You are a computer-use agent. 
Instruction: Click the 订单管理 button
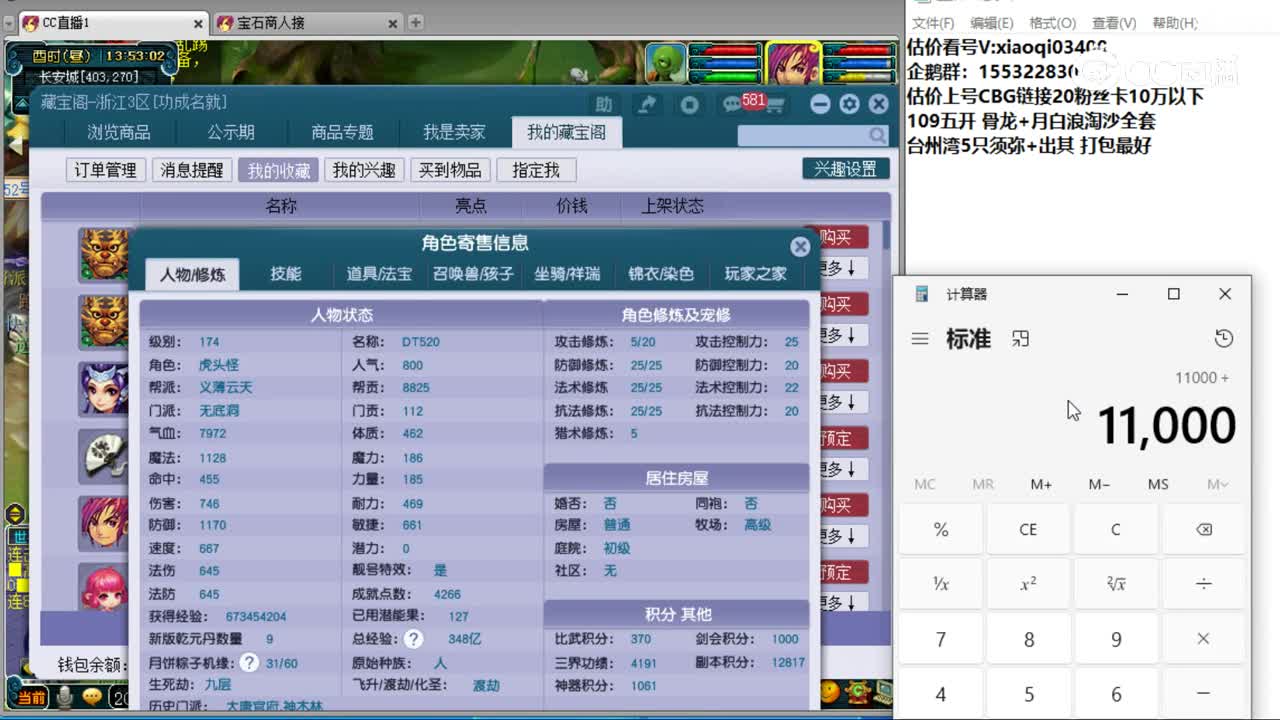tap(106, 170)
